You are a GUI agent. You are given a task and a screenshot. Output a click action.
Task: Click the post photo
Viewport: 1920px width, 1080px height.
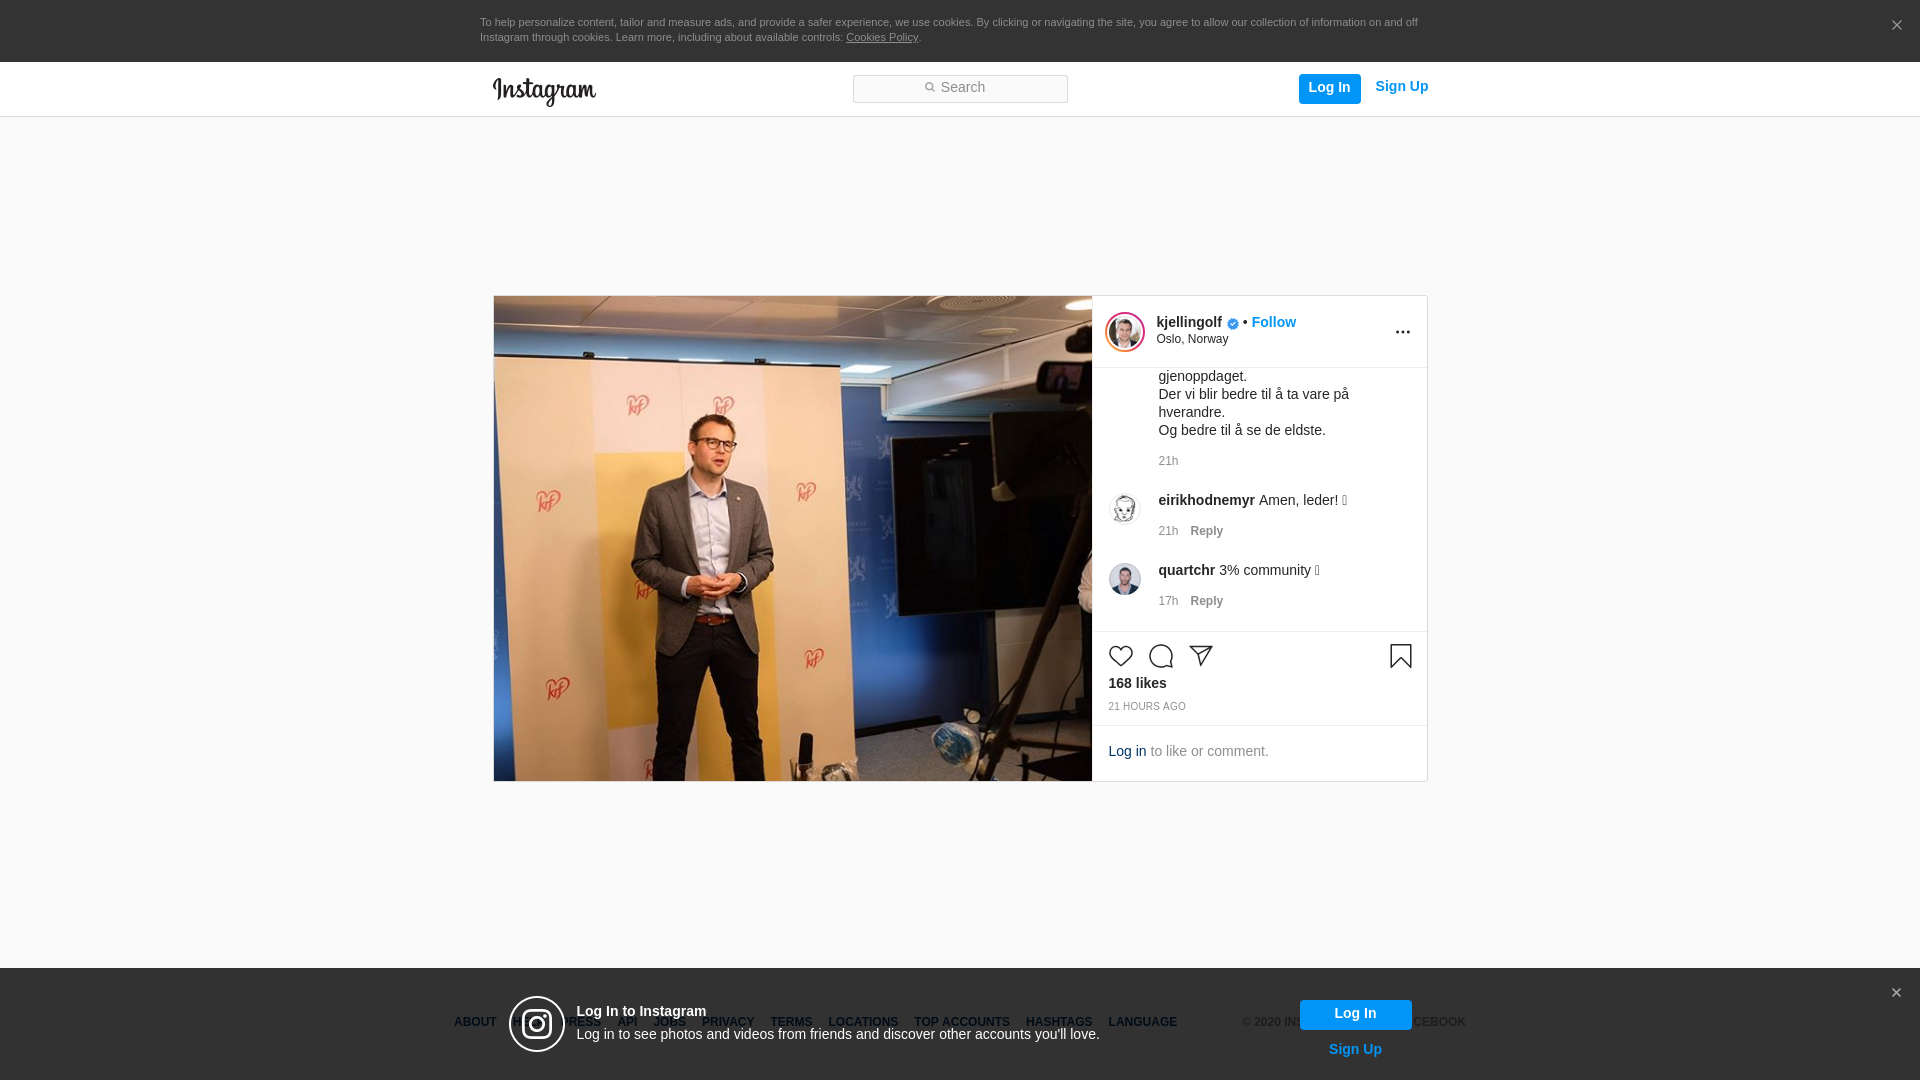[792, 538]
